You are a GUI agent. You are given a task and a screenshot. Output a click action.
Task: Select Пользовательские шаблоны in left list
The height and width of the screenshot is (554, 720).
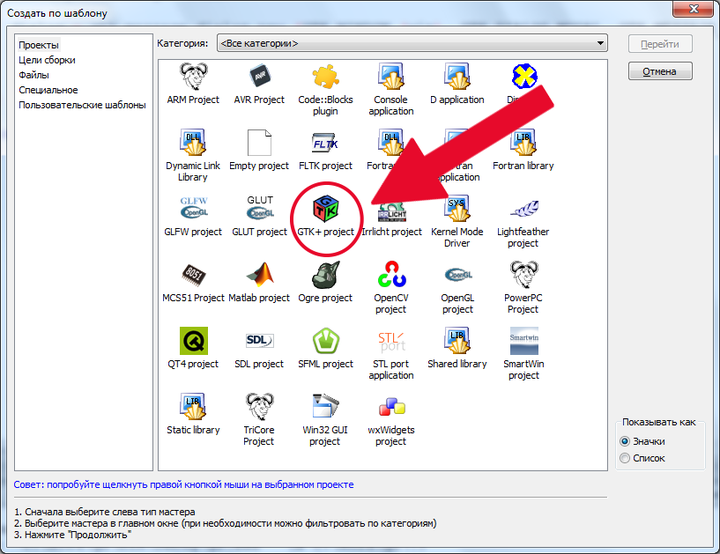pos(82,105)
